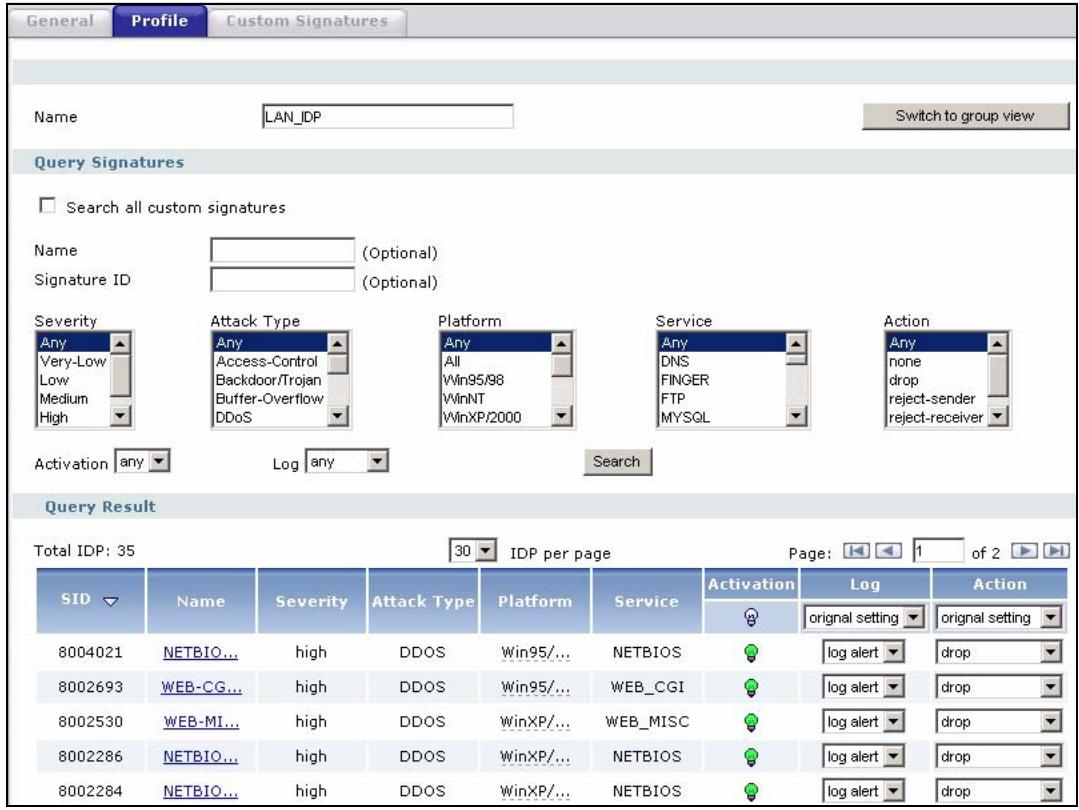1079x810 pixels.
Task: Select WinNT in Platform list
Action: [x=495, y=398]
